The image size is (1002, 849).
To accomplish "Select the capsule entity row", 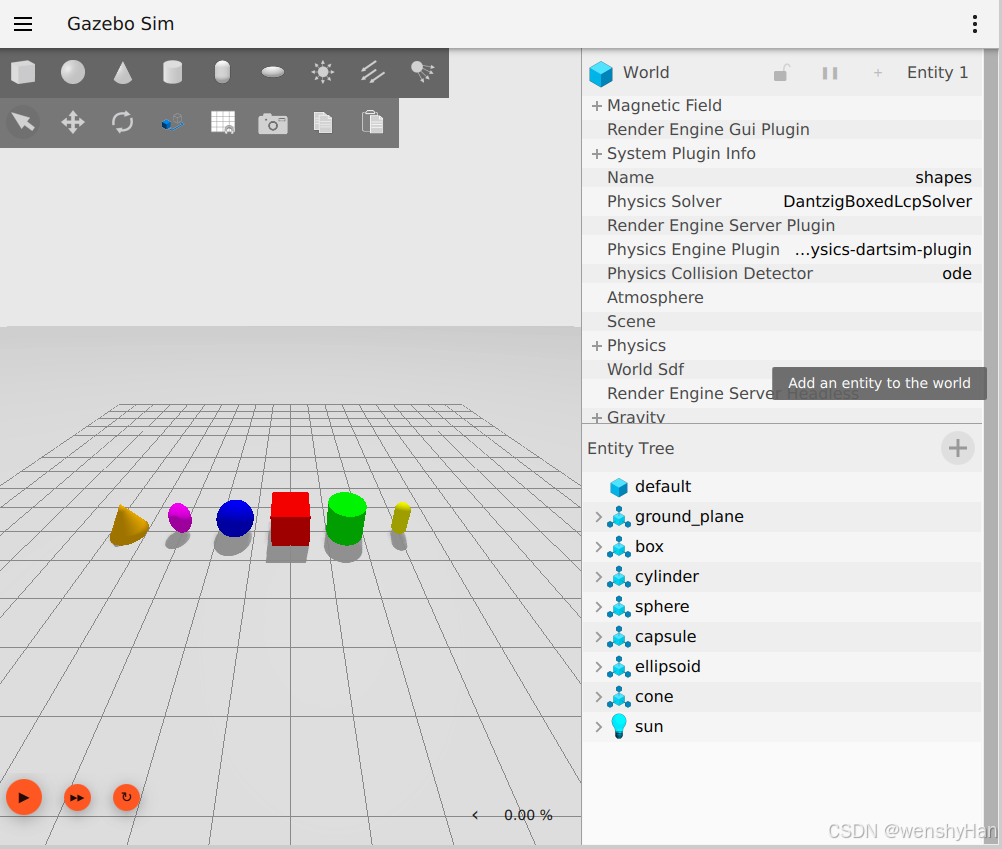I will (x=784, y=637).
